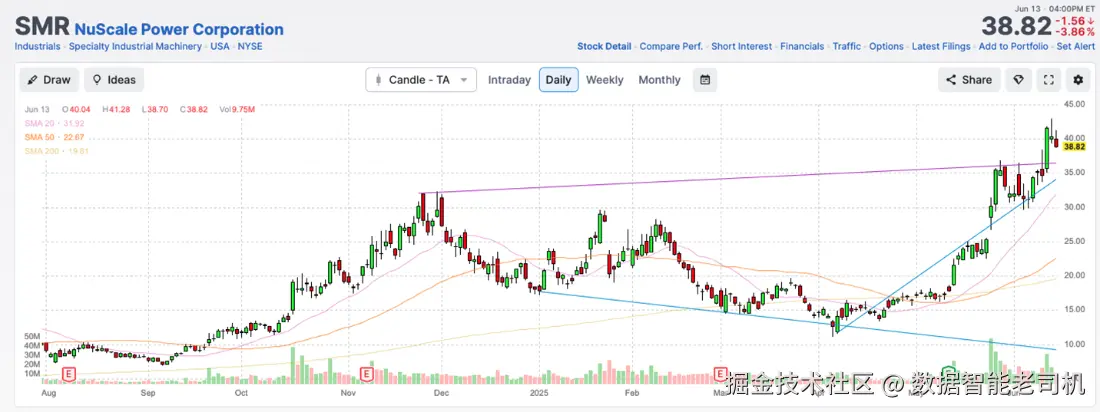Click the Vol 9.75M readout
The image size is (1100, 412).
[x=237, y=109]
